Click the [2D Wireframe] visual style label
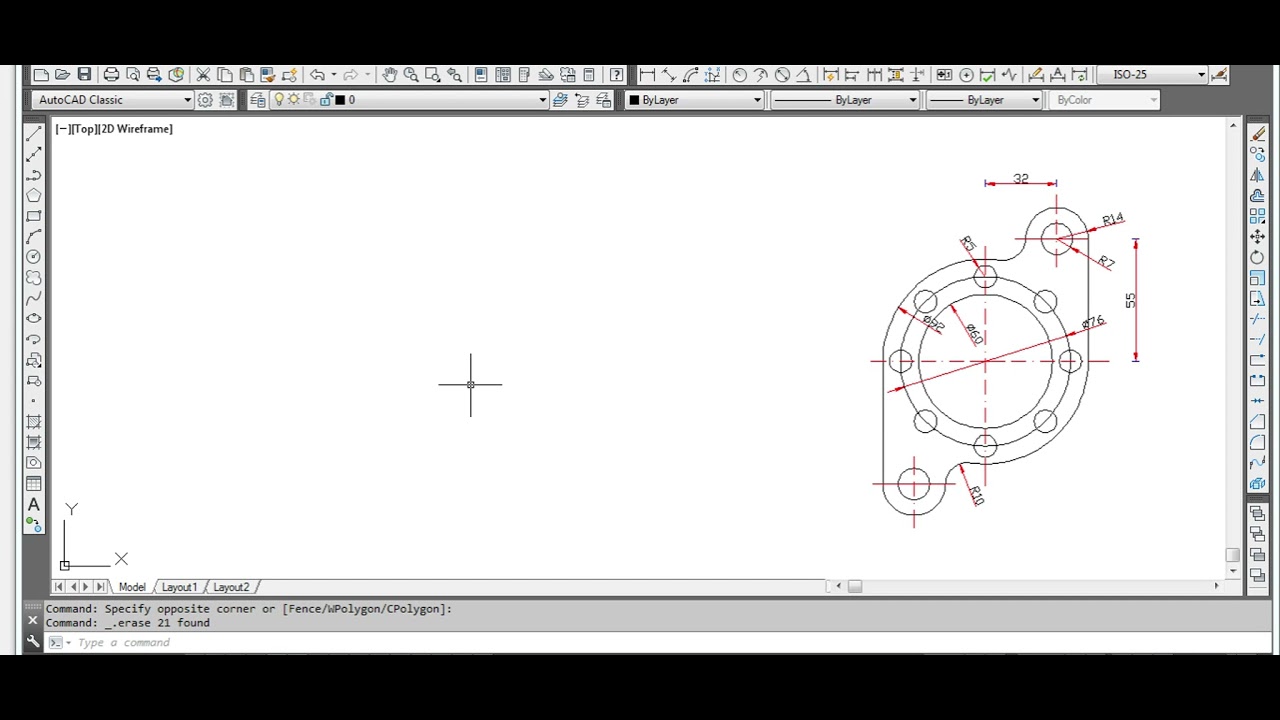The height and width of the screenshot is (720, 1280). [135, 129]
